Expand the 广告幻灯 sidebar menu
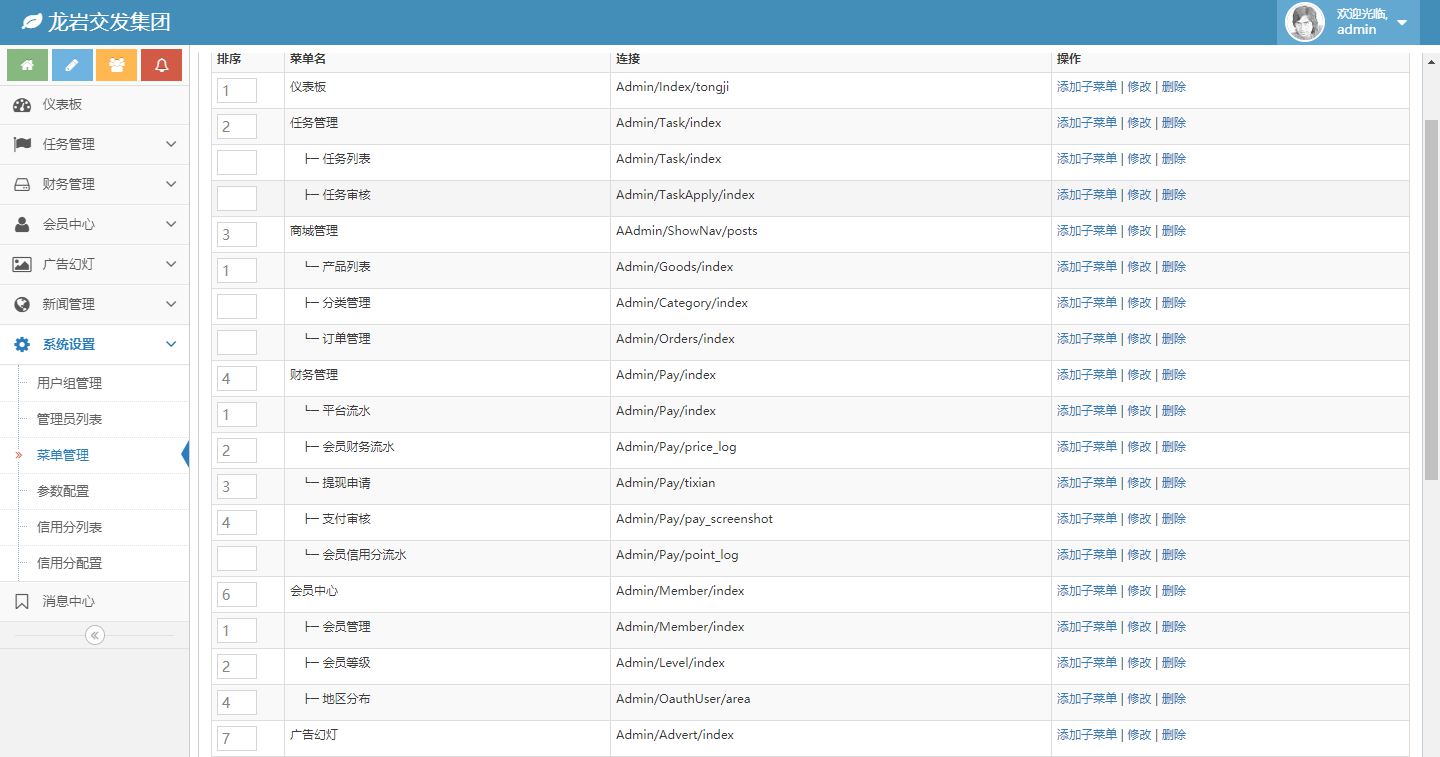The height and width of the screenshot is (757, 1440). pyautogui.click(x=94, y=265)
